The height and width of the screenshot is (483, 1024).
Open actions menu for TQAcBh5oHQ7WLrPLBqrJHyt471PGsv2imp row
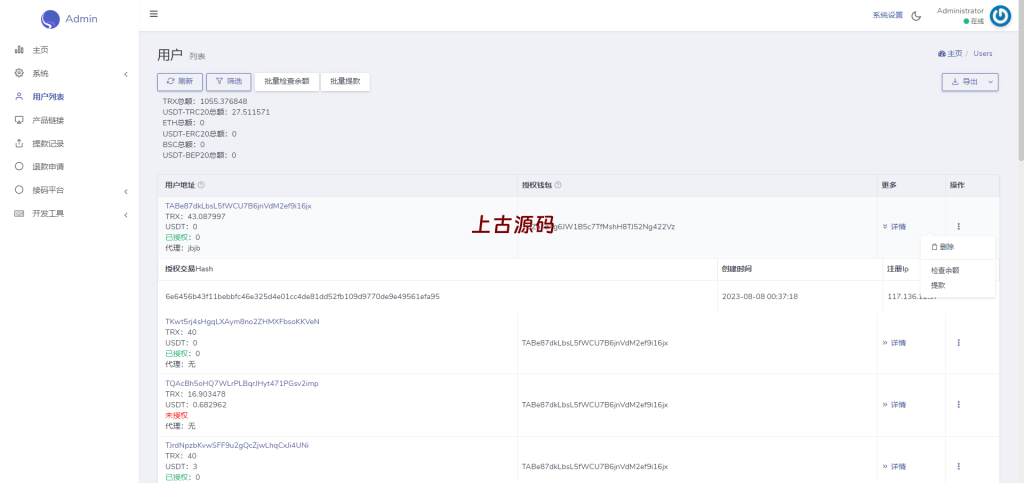pyautogui.click(x=959, y=405)
